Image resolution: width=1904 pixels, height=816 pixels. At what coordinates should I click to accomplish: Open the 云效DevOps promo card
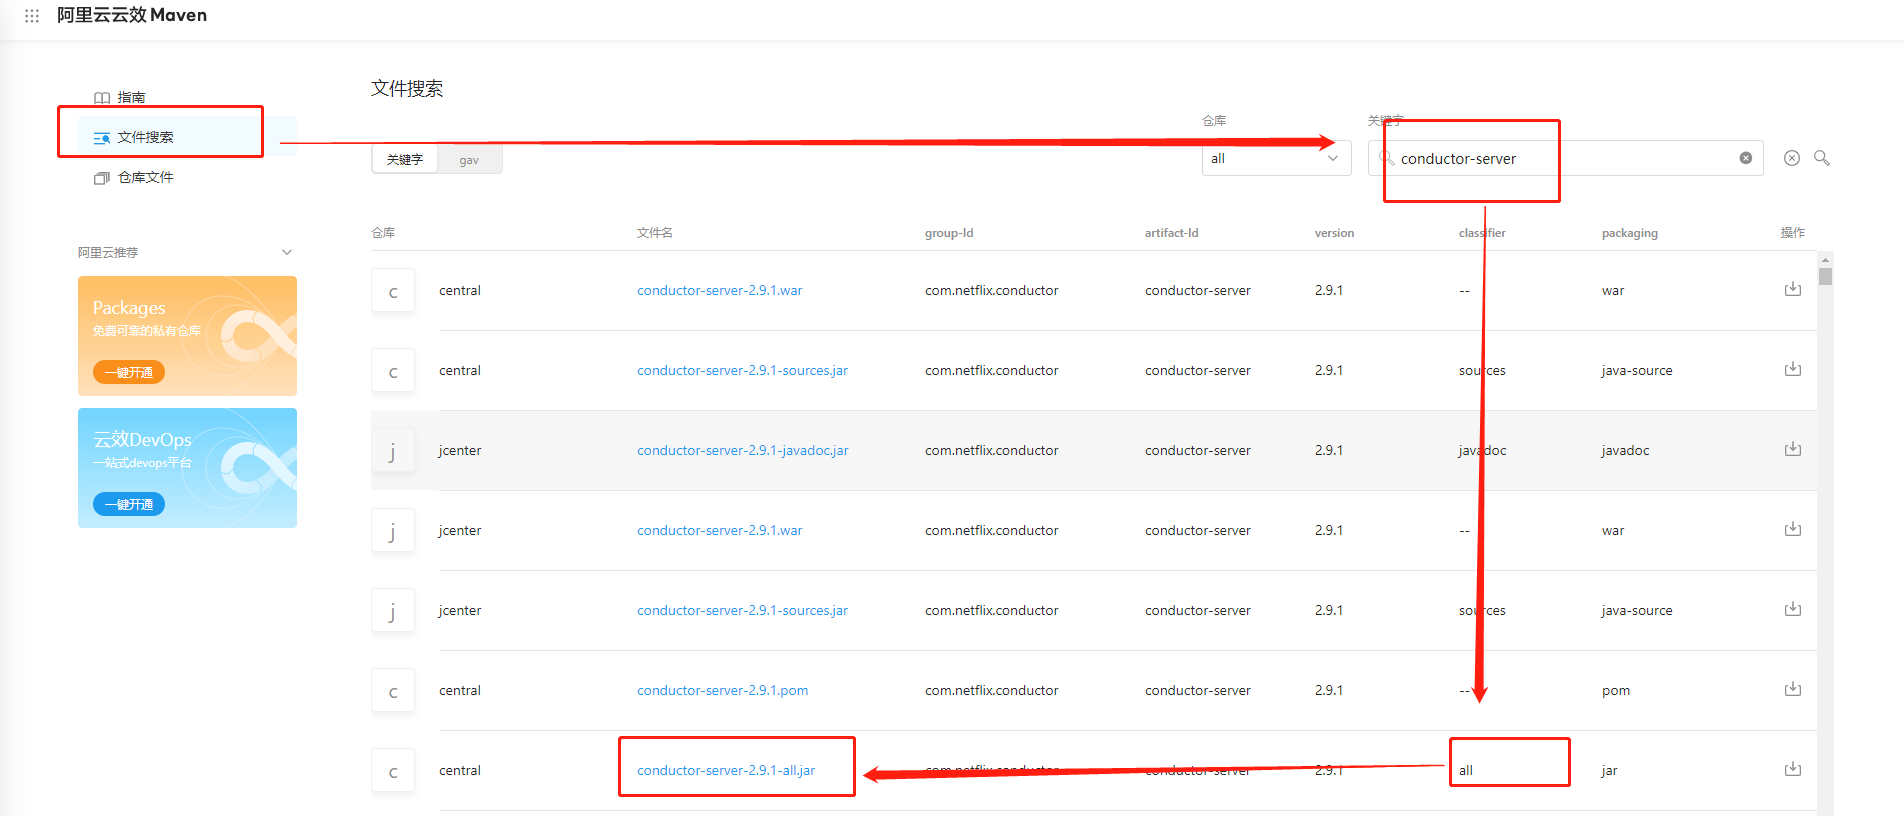(187, 468)
